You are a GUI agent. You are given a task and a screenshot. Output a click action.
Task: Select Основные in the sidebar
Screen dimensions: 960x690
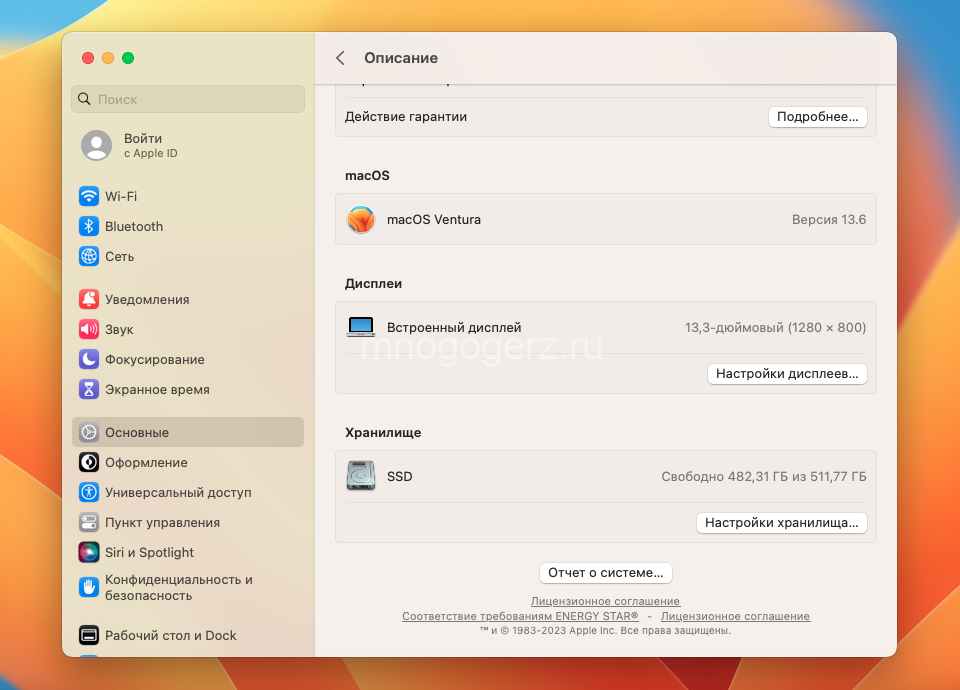tap(188, 432)
